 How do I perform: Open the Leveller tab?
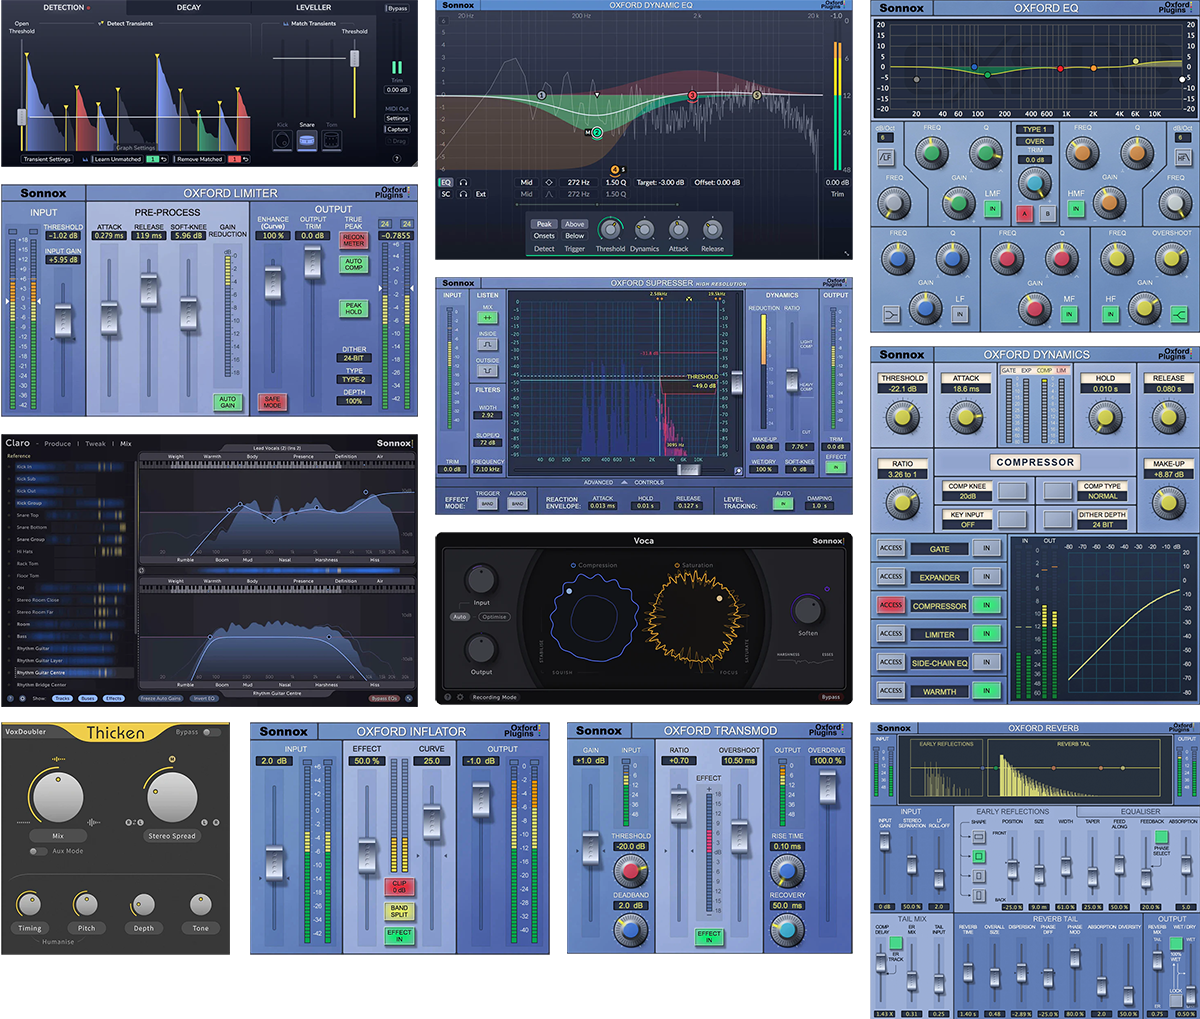[x=313, y=7]
